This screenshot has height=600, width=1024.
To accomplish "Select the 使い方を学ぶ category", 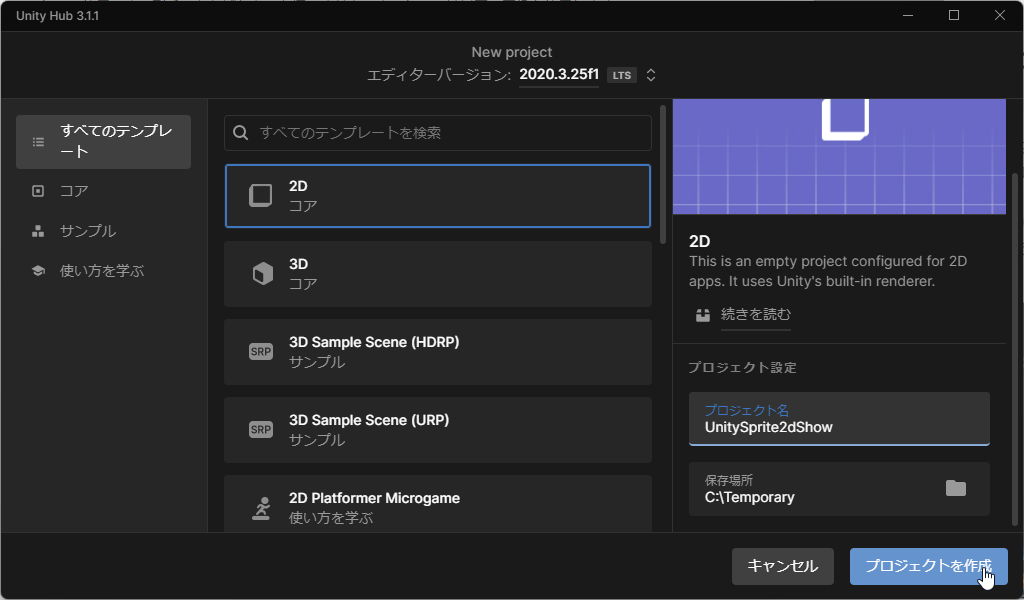I will tap(103, 270).
